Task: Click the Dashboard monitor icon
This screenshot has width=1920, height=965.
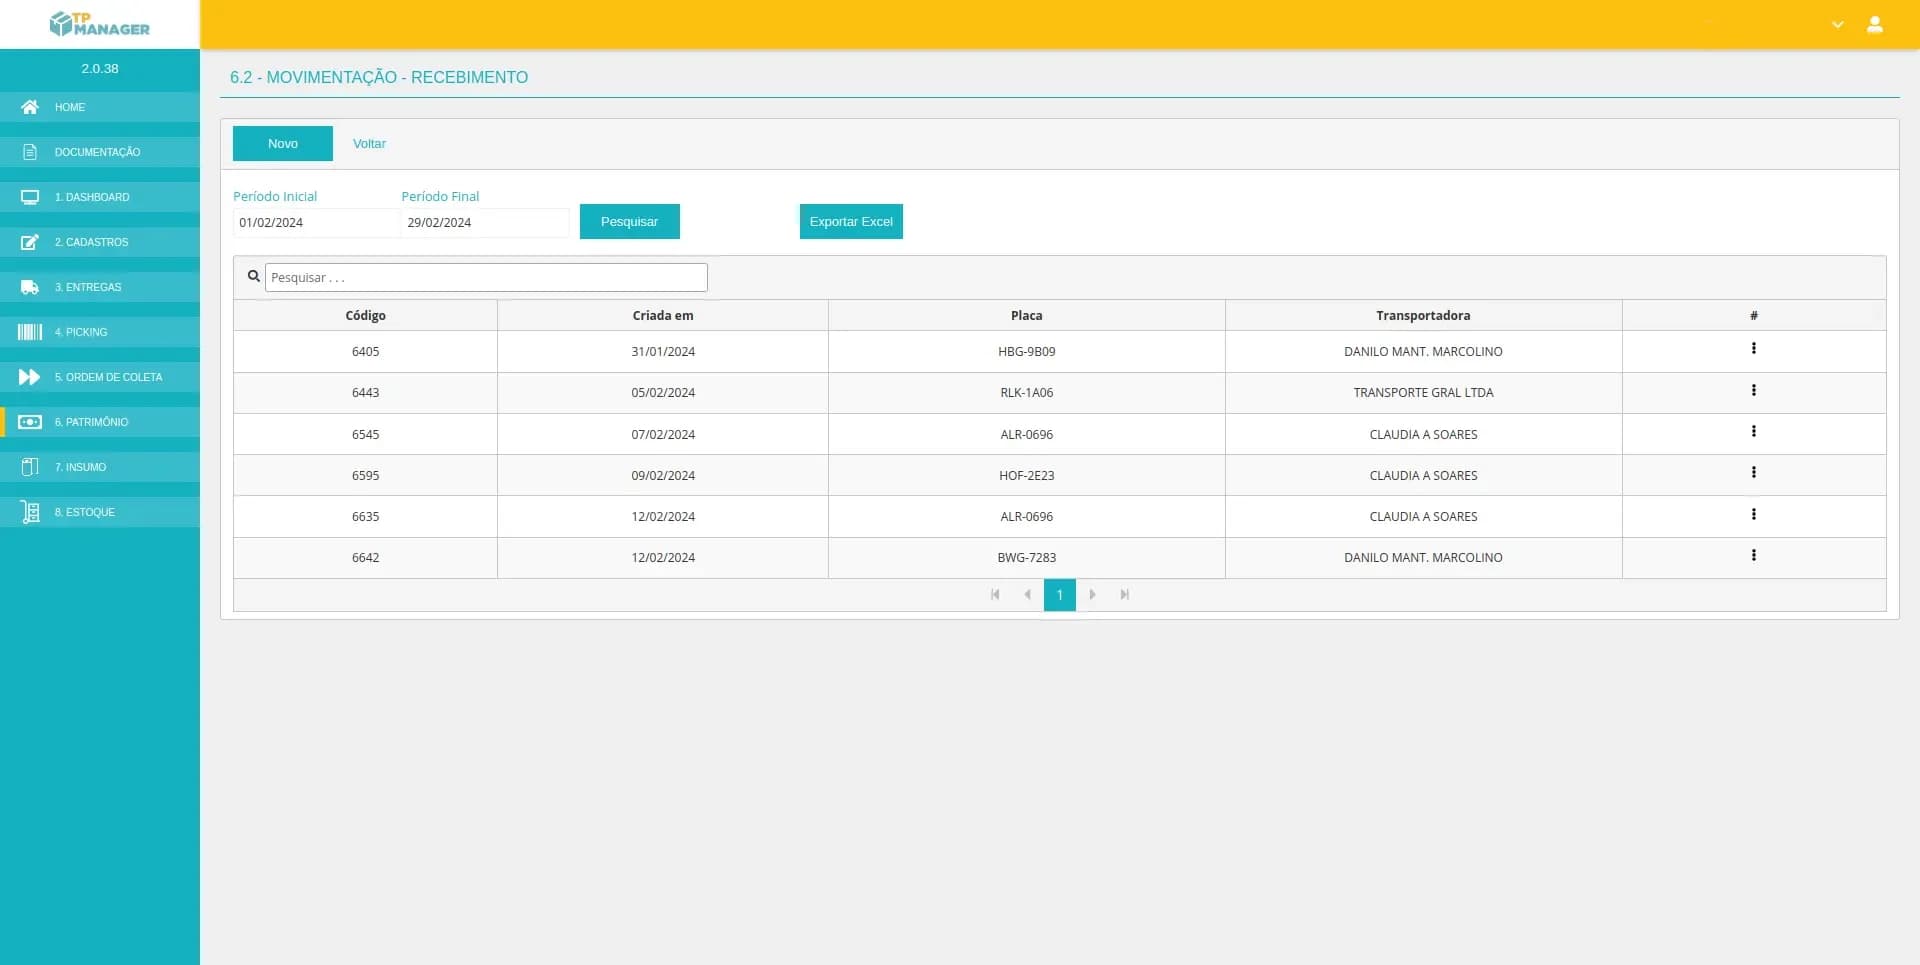Action: 30,197
